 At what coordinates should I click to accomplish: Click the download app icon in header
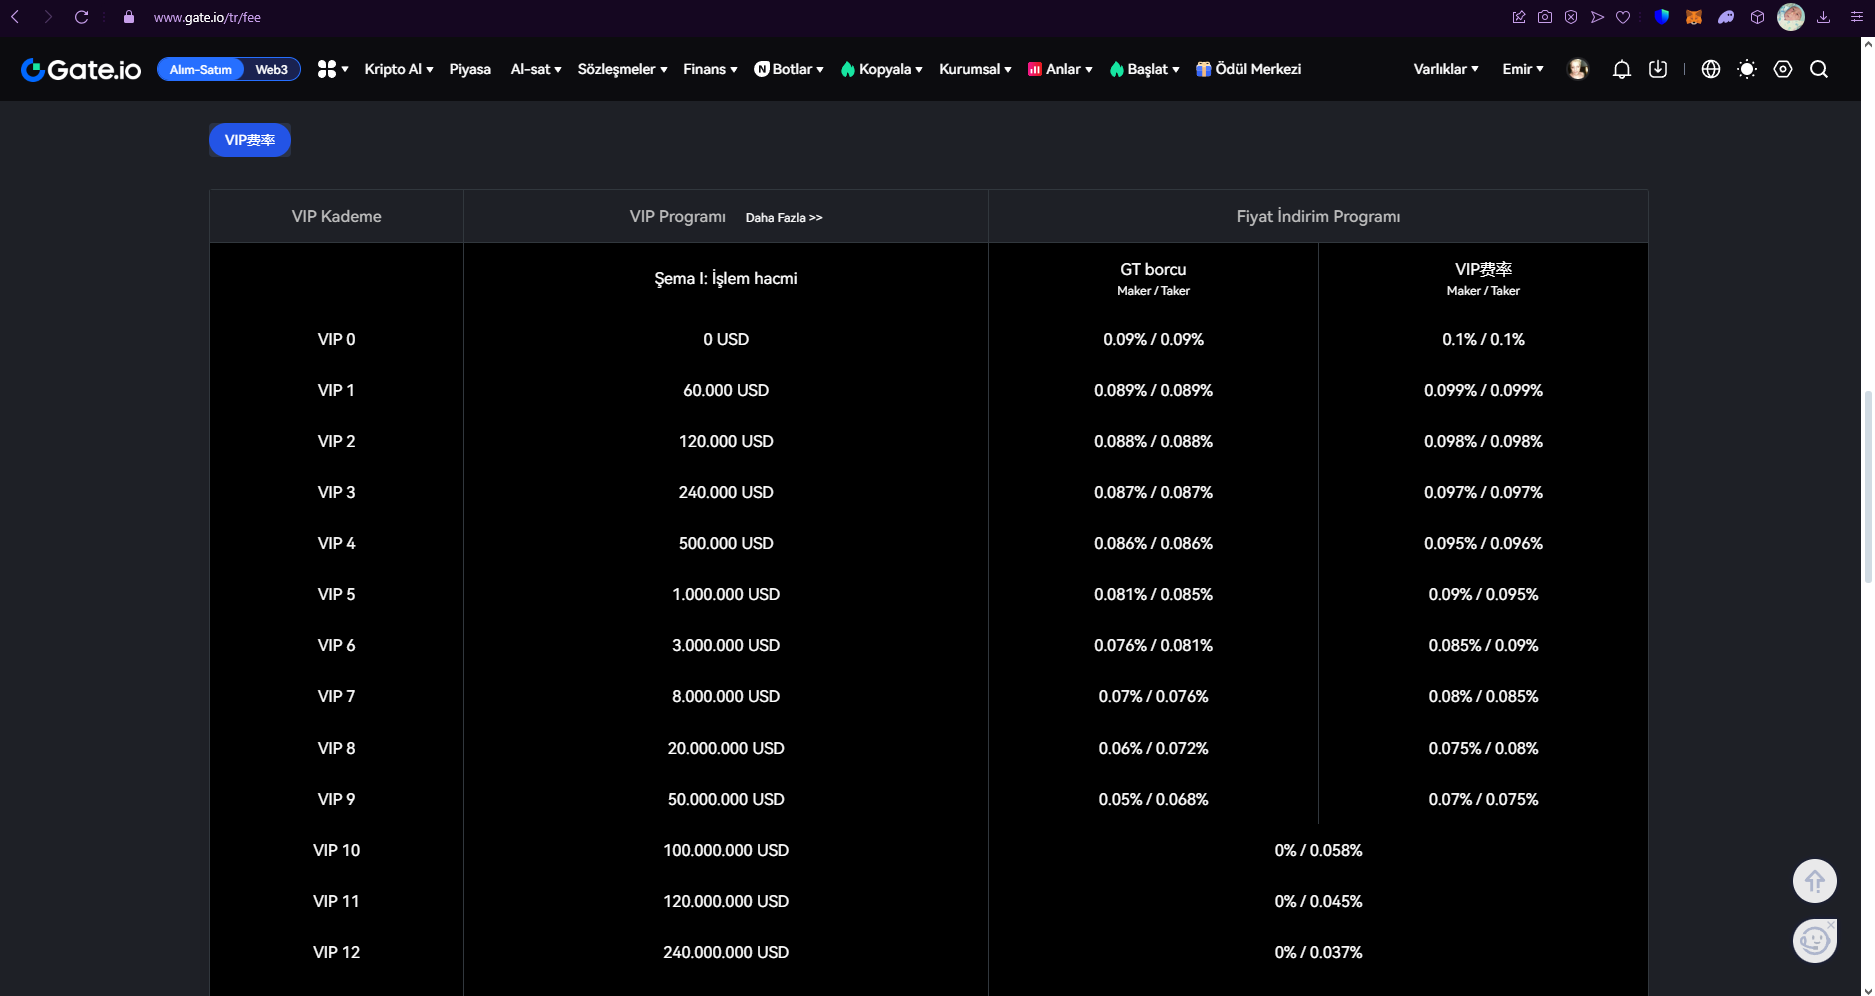coord(1658,69)
